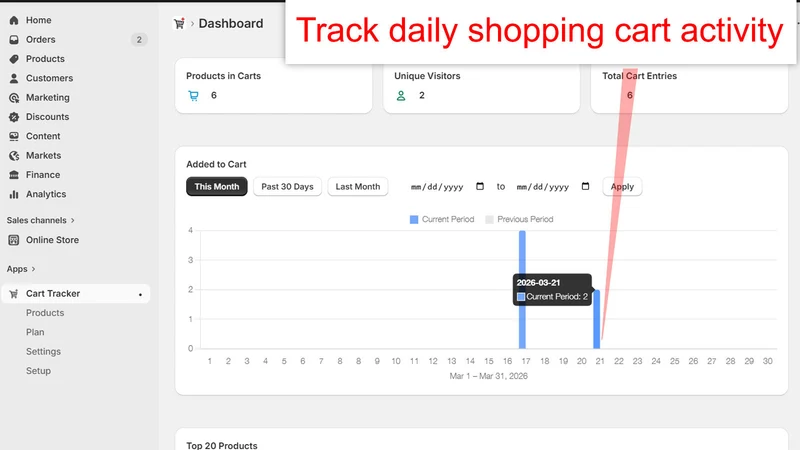Click the Top 20 Products heading
This screenshot has width=800, height=450.
coord(222,445)
